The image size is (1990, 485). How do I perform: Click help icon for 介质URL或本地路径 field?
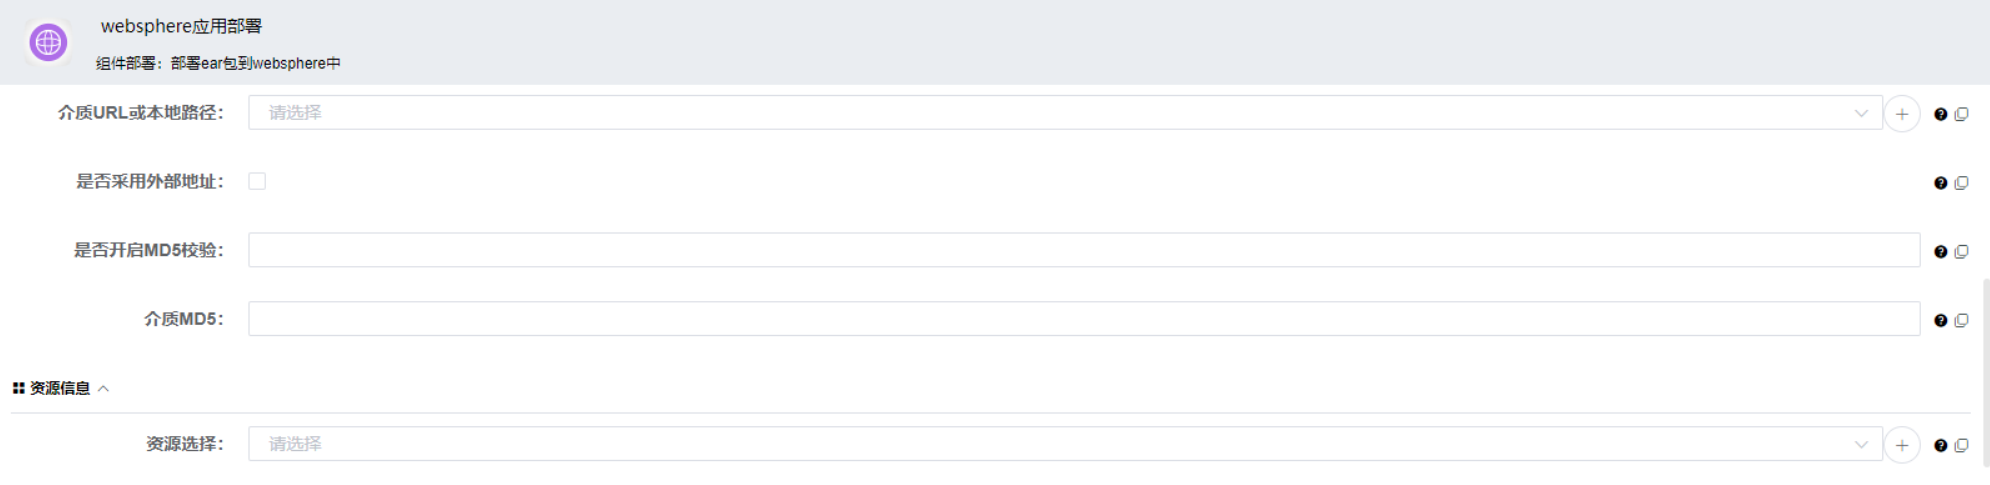coord(1940,114)
